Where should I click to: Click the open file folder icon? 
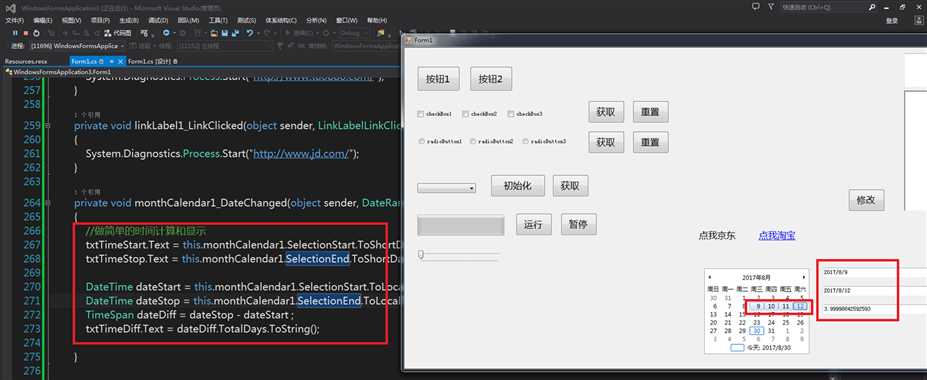pyautogui.click(x=214, y=33)
